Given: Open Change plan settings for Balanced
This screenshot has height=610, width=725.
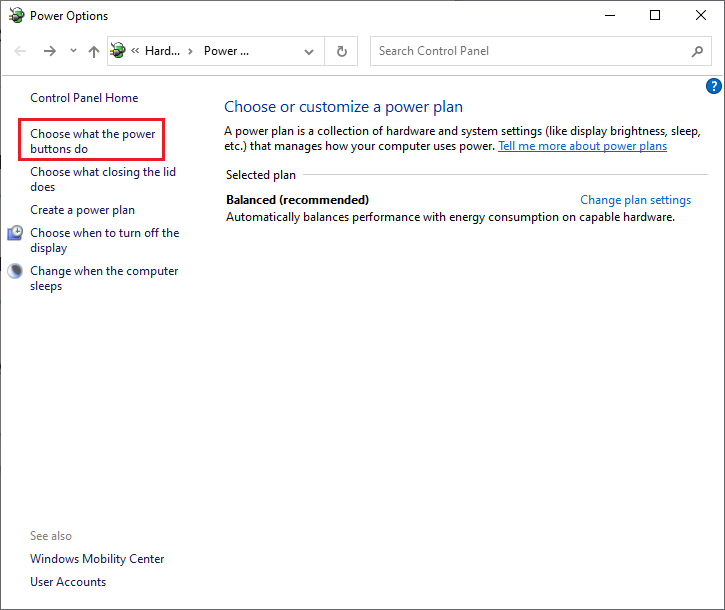Looking at the screenshot, I should tap(635, 200).
